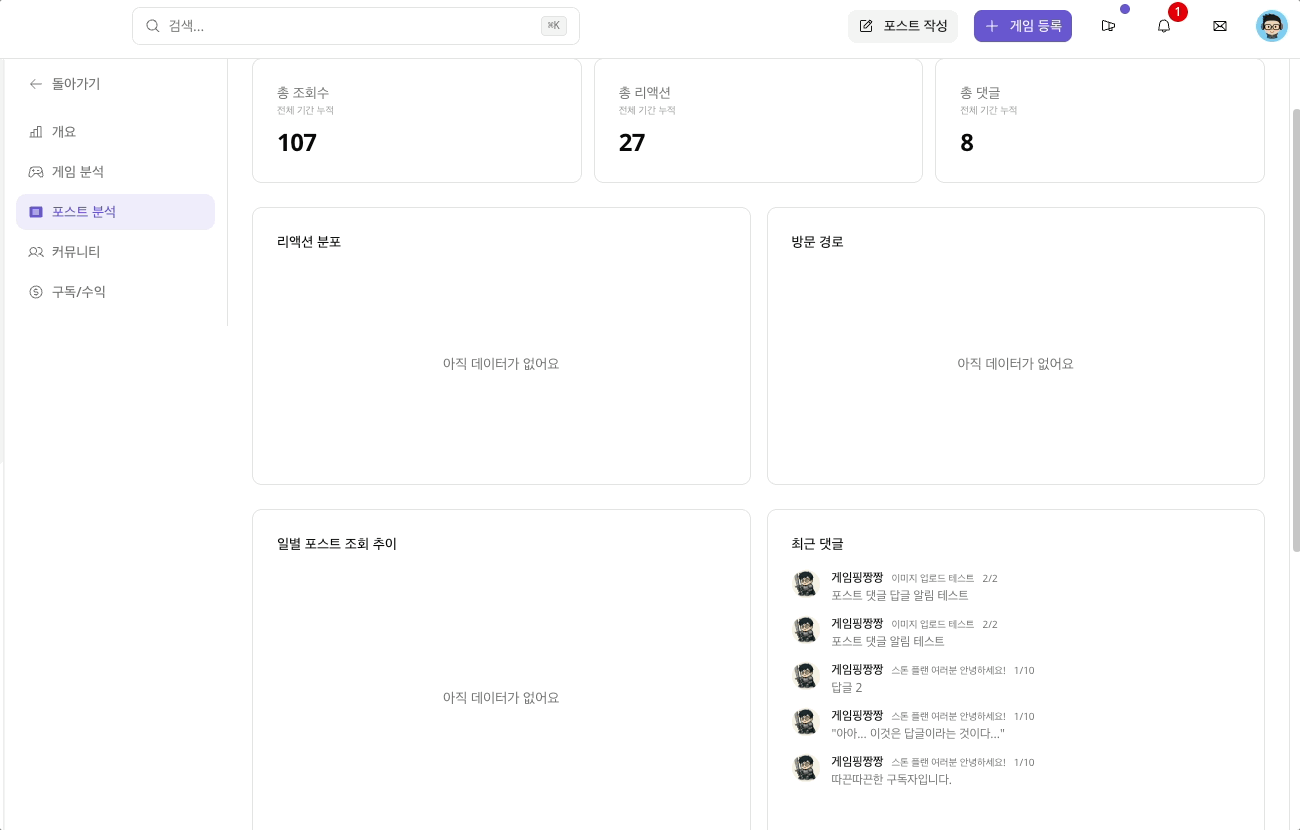Image resolution: width=1300 pixels, height=830 pixels.
Task: Open the 따끈따끈한 구독자입니다 comment
Action: 891,779
